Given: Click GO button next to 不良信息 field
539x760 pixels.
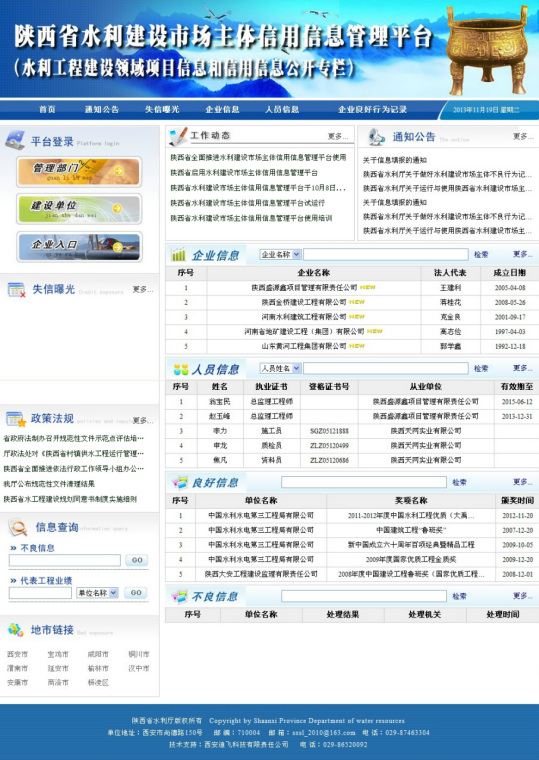Looking at the screenshot, I should 137,560.
